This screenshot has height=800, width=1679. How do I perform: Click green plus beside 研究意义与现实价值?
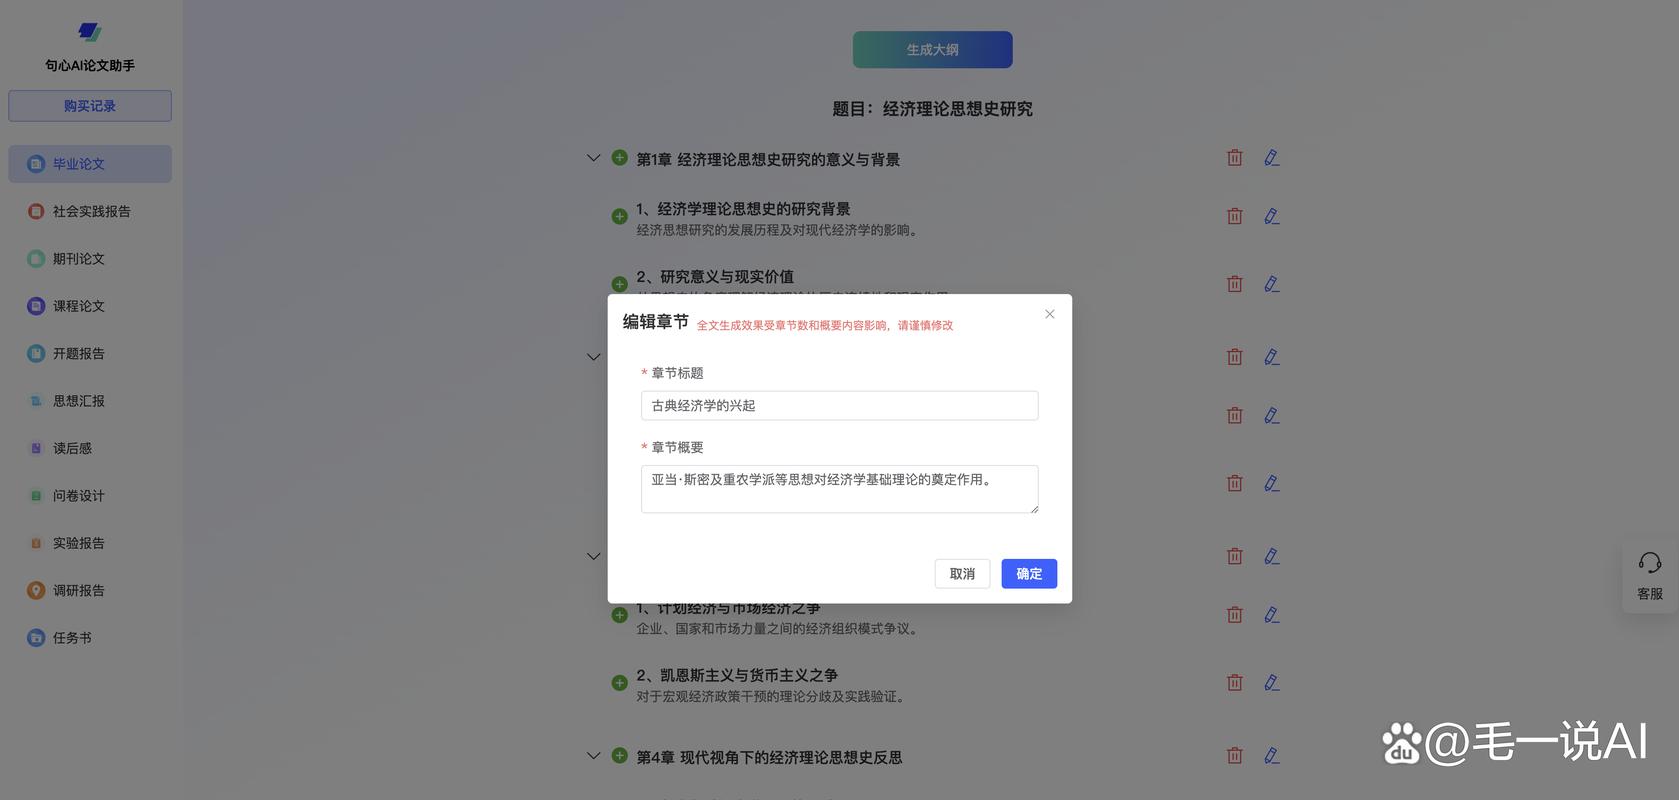tap(619, 284)
